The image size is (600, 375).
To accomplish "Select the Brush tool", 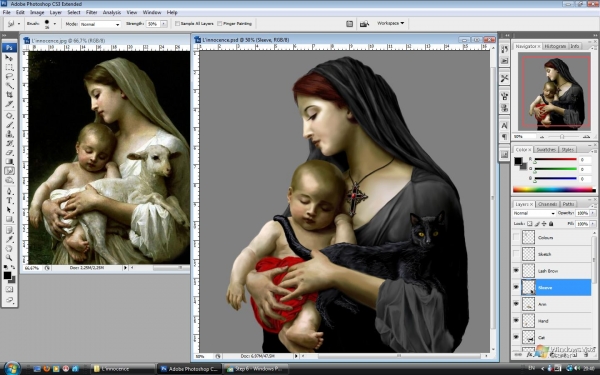I will point(9,125).
